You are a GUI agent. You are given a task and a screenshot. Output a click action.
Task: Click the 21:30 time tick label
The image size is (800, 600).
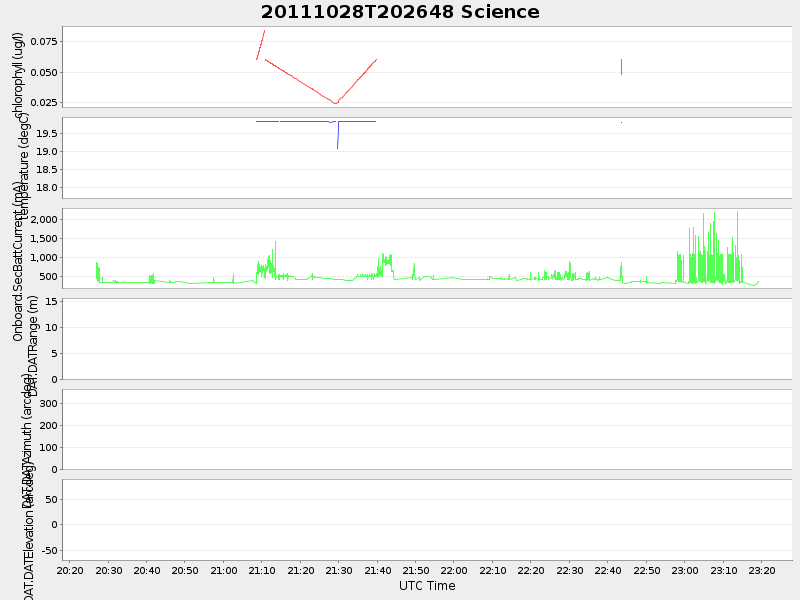coord(339,570)
